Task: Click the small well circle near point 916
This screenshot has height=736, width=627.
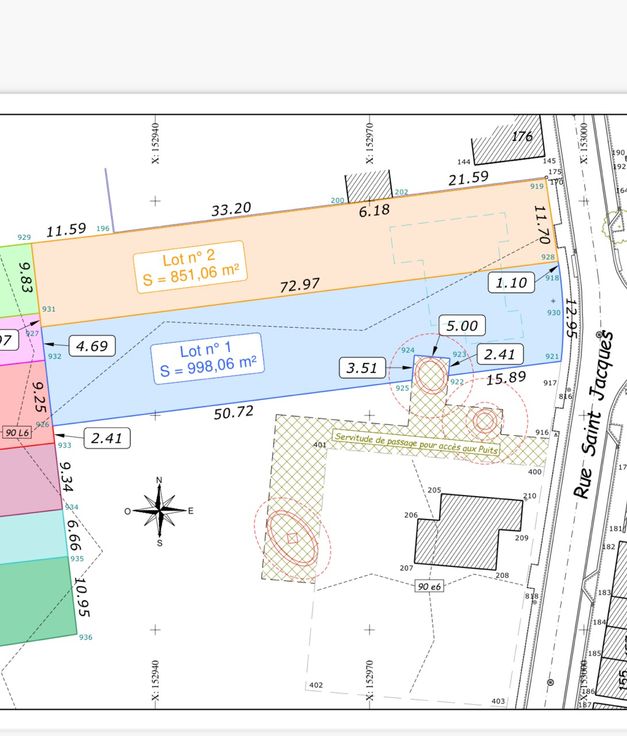Action: click(x=485, y=421)
